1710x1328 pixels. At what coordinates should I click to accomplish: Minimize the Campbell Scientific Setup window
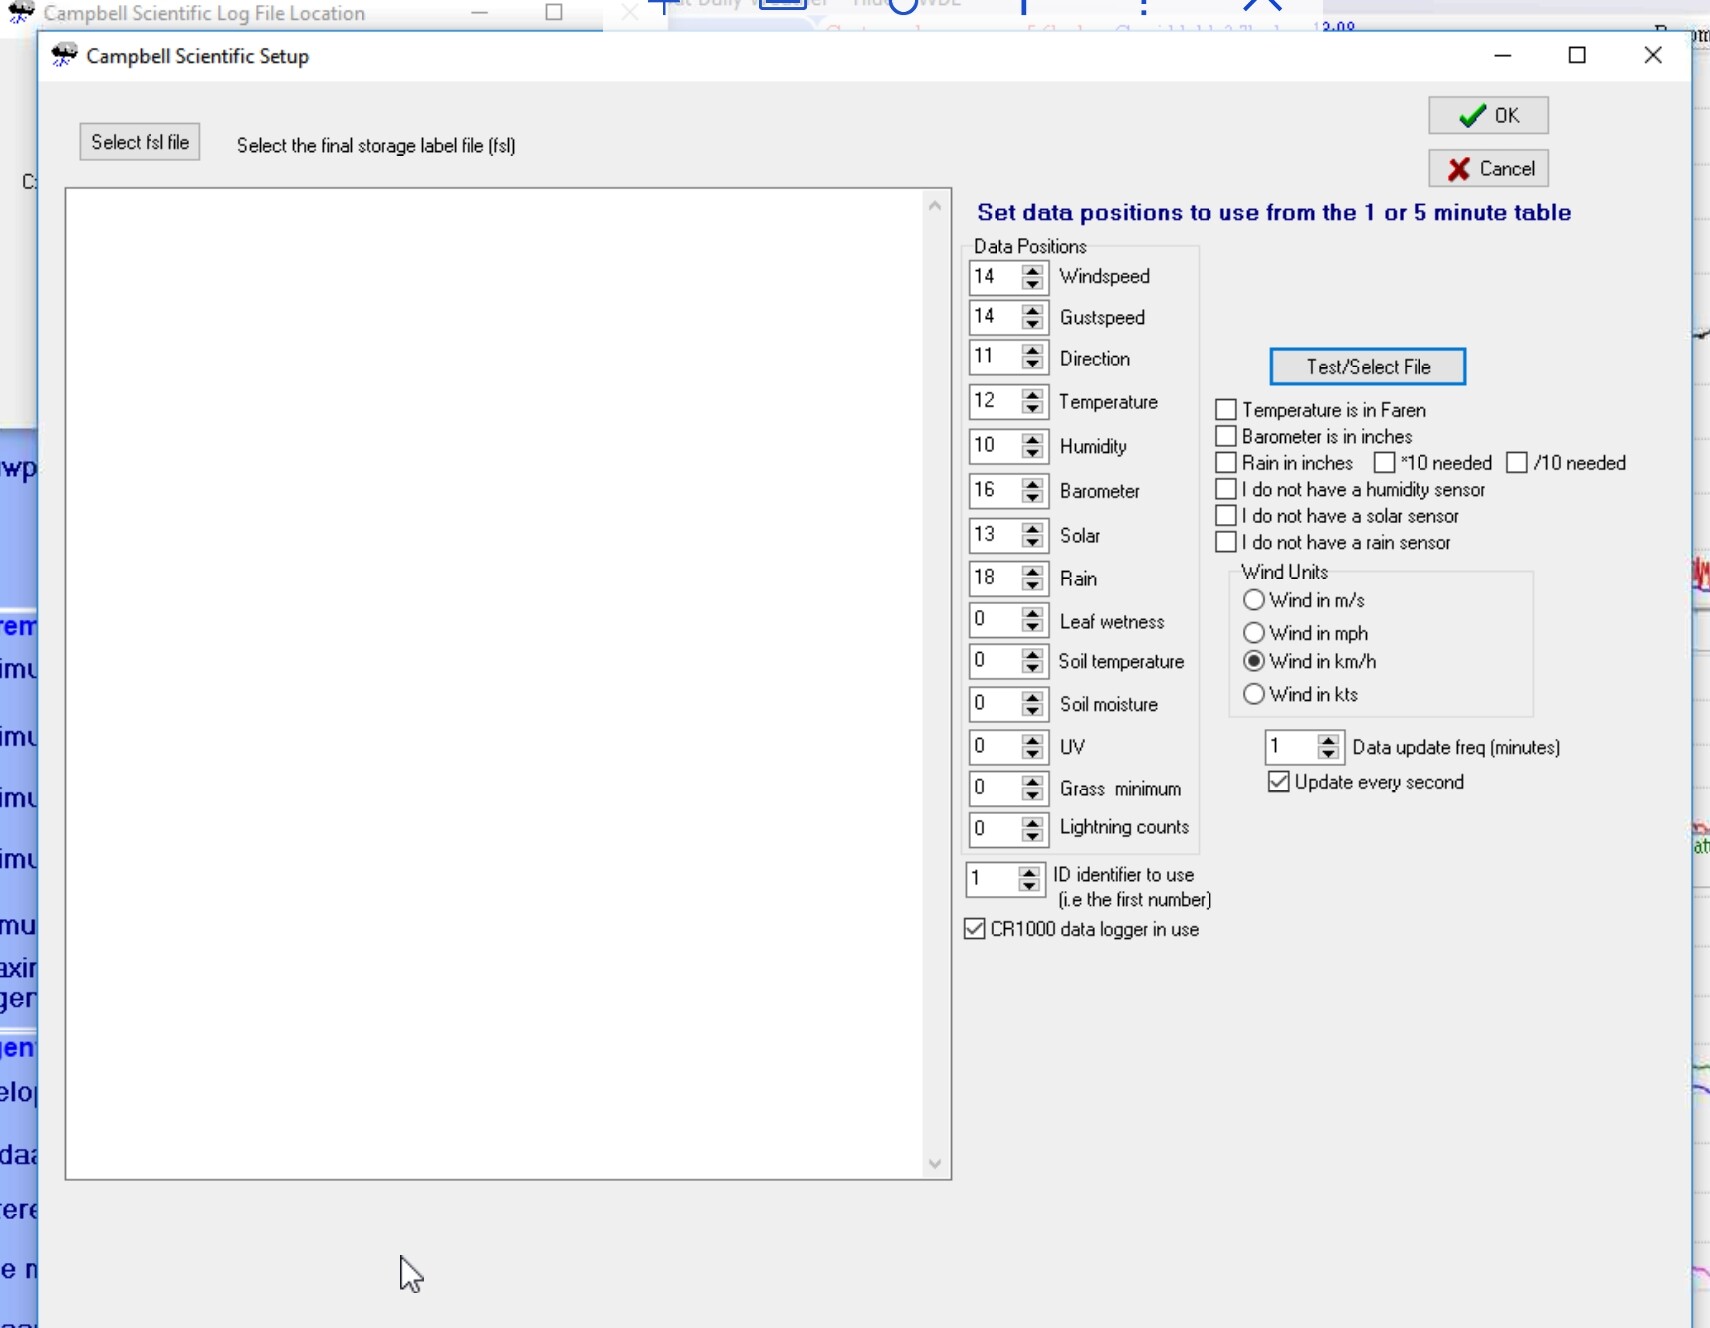click(x=1502, y=55)
